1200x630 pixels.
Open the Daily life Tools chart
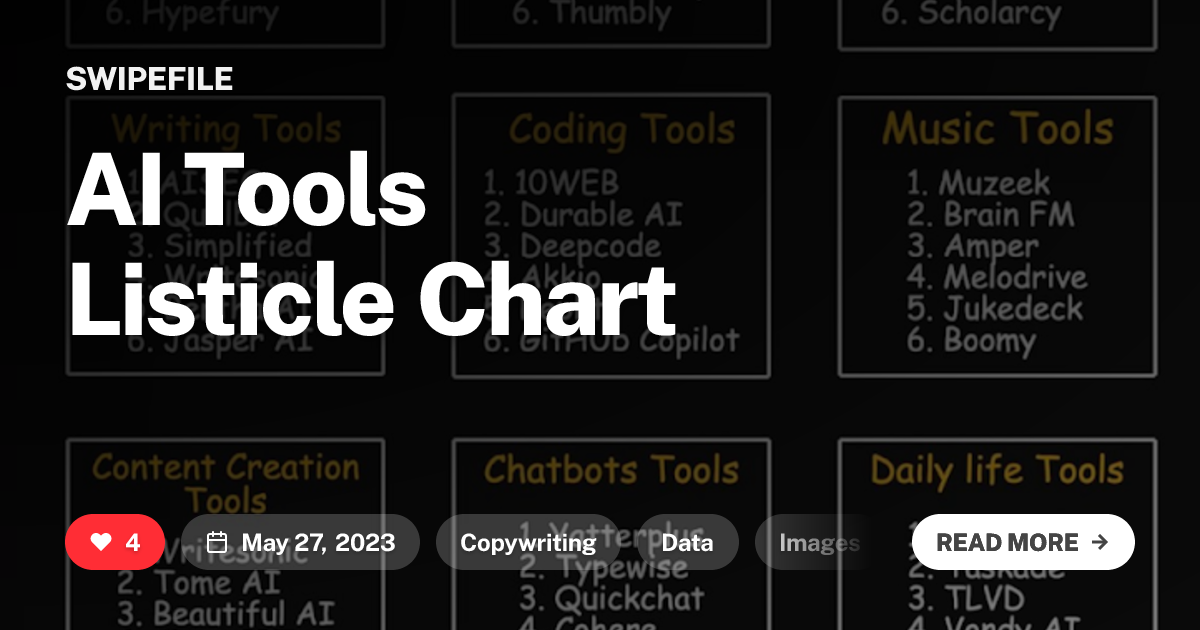(996, 470)
